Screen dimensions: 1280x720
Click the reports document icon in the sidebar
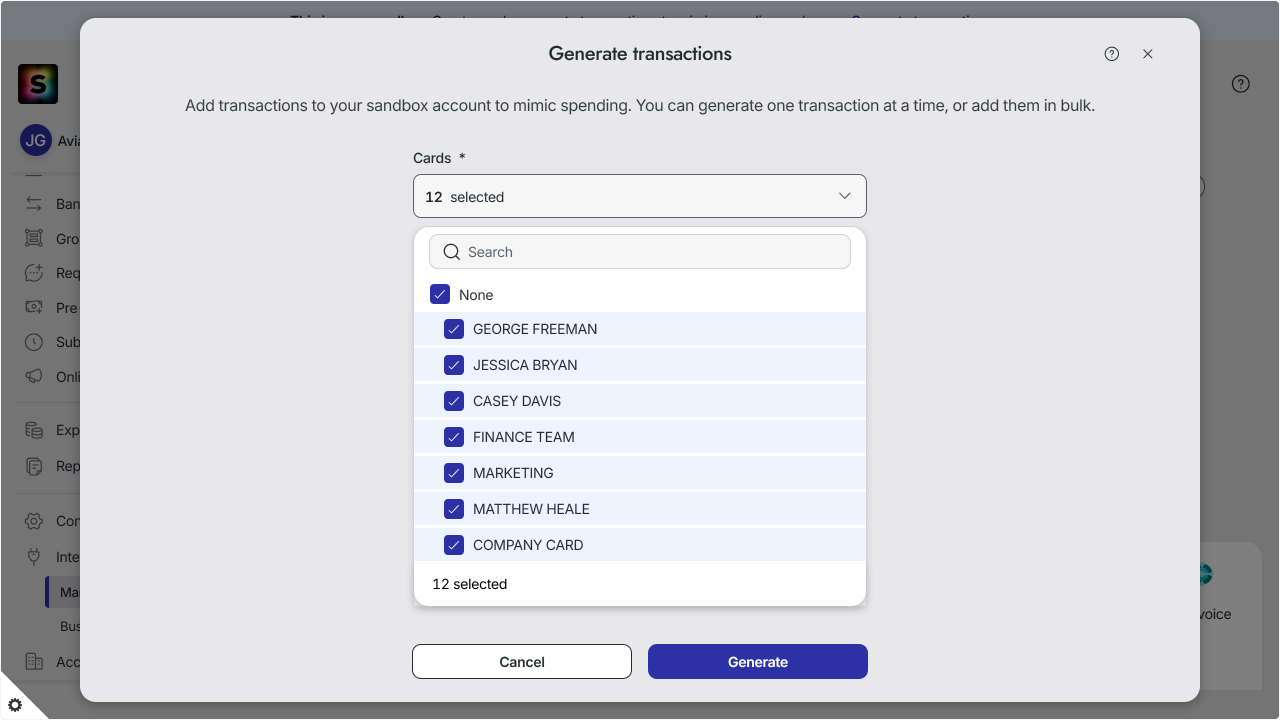[x=34, y=466]
